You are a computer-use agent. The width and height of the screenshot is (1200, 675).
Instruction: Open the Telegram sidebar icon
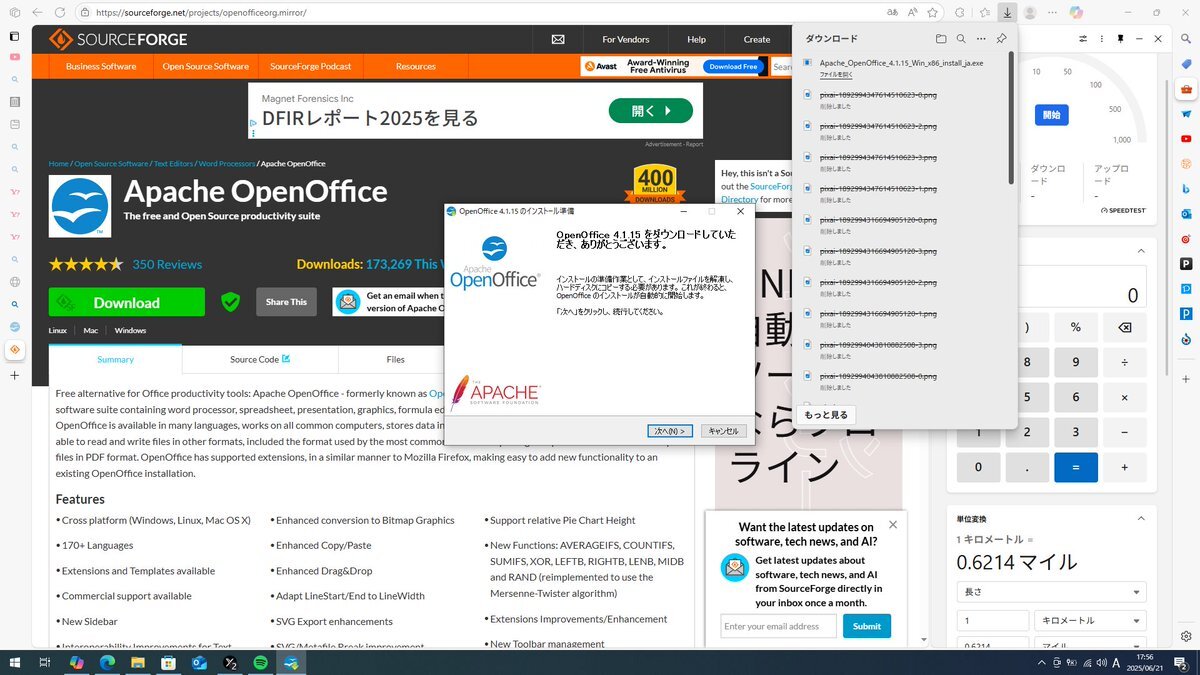pyautogui.click(x=1186, y=114)
